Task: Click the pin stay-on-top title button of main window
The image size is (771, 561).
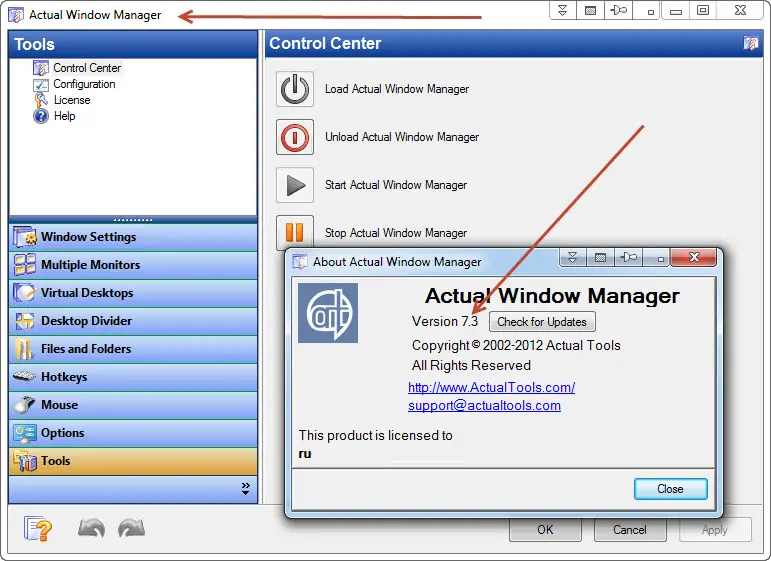Action: pyautogui.click(x=619, y=10)
